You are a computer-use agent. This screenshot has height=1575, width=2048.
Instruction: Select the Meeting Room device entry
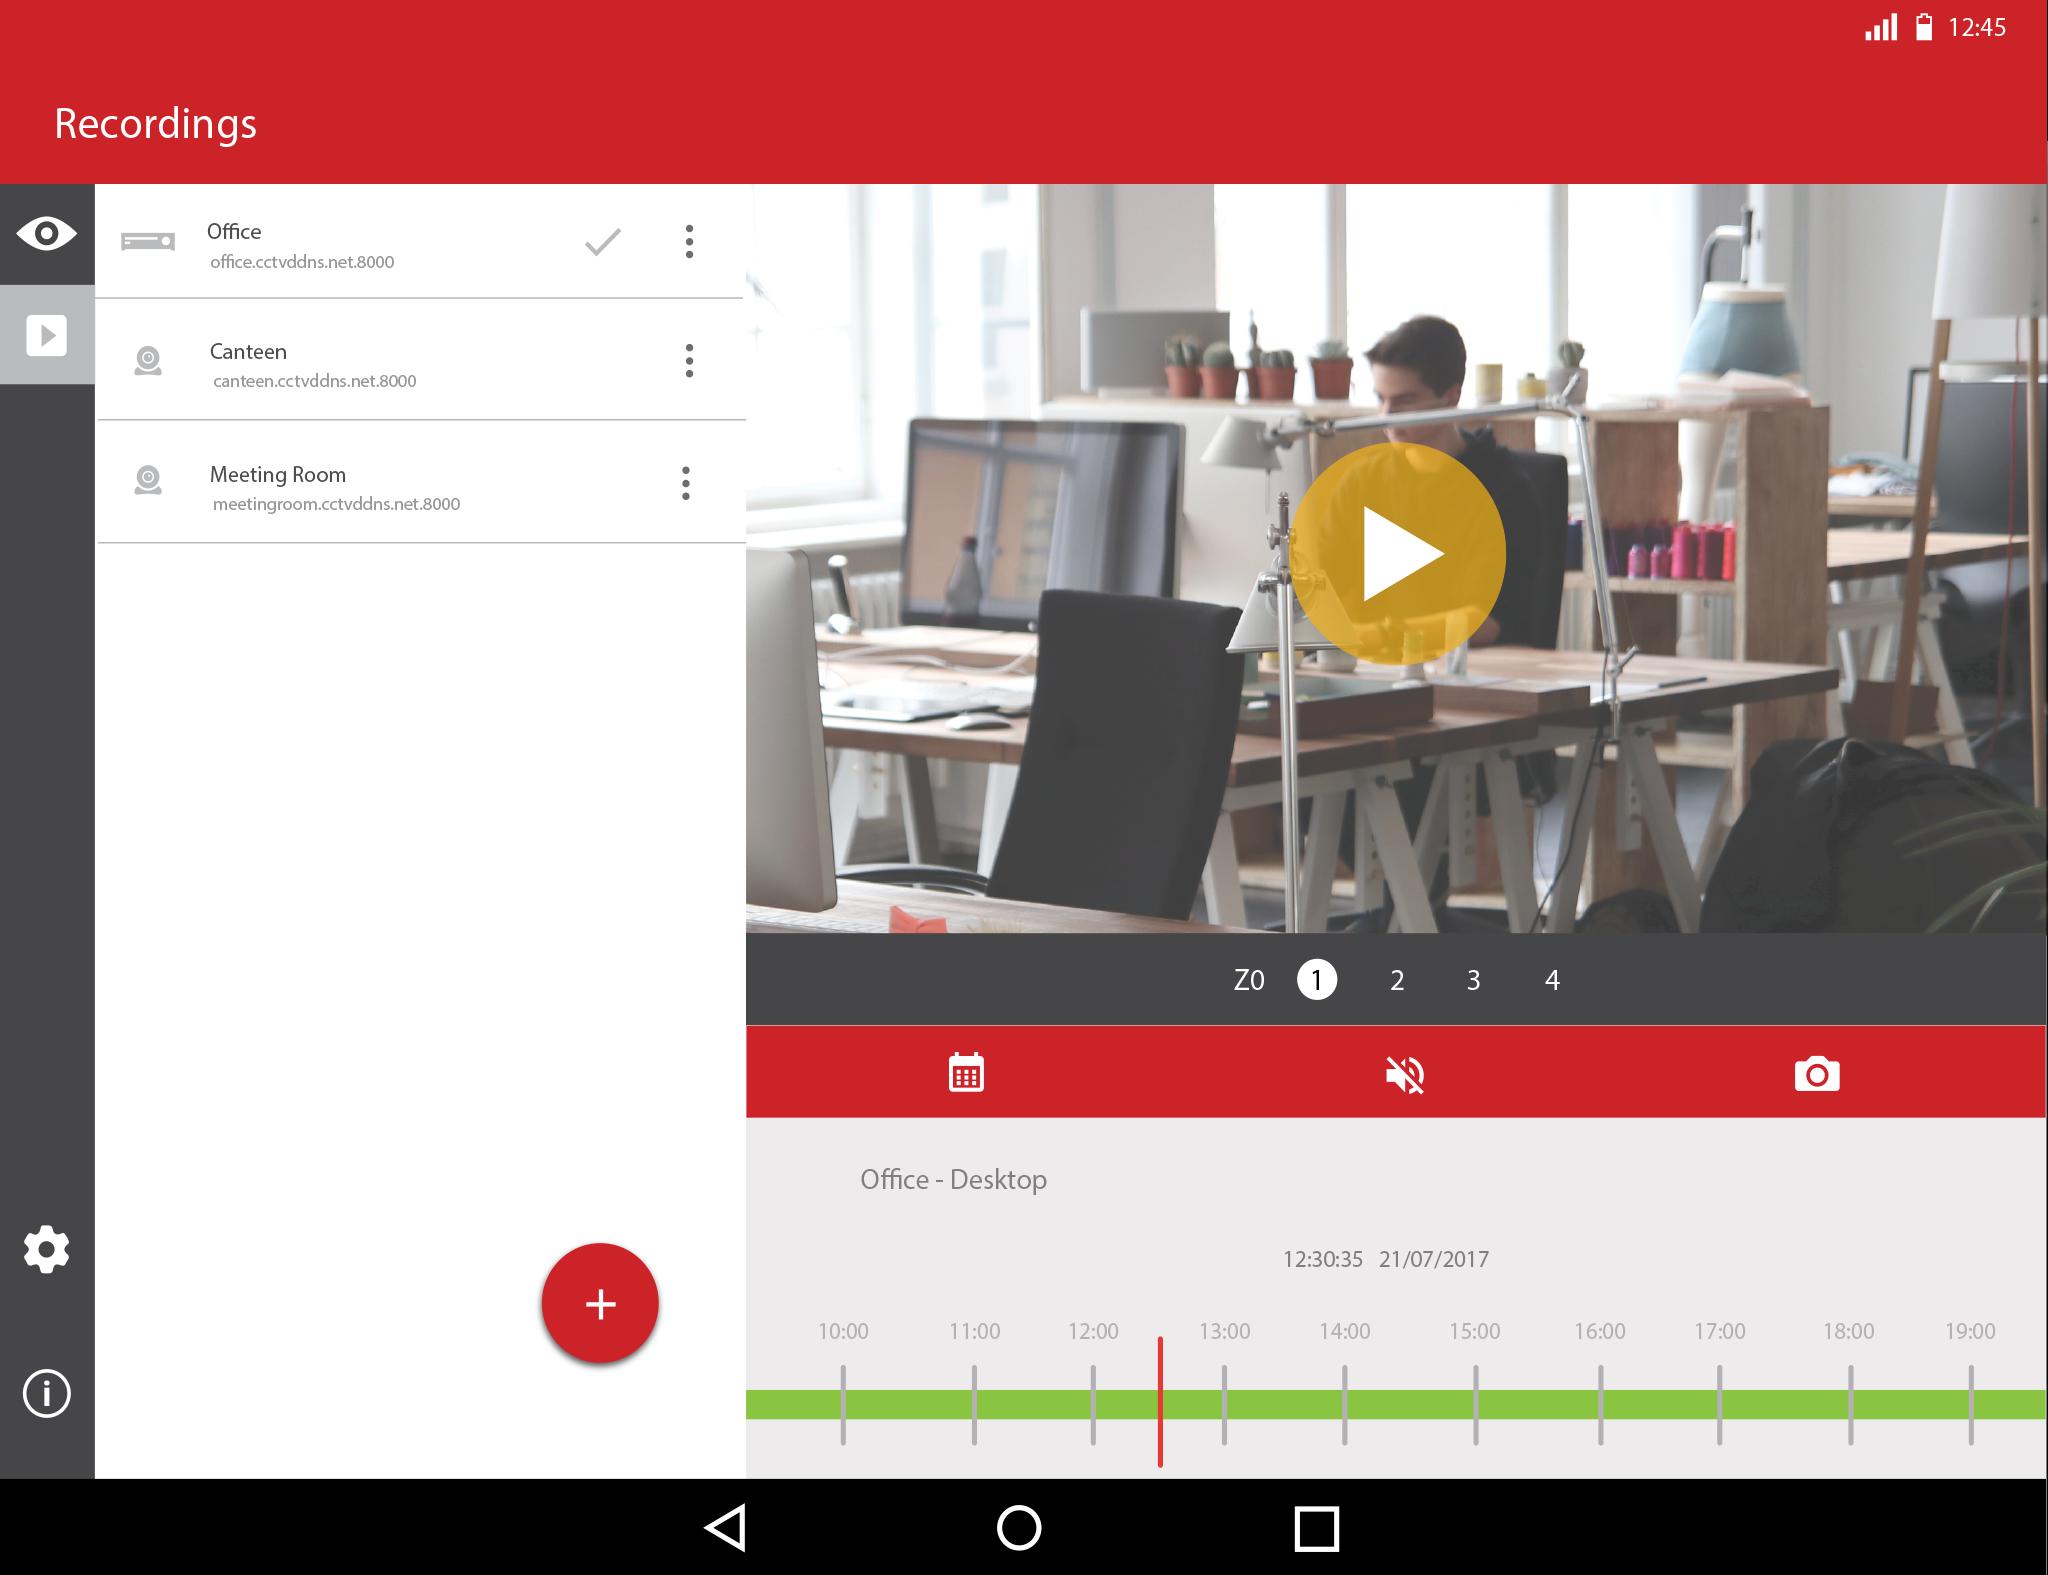point(420,483)
